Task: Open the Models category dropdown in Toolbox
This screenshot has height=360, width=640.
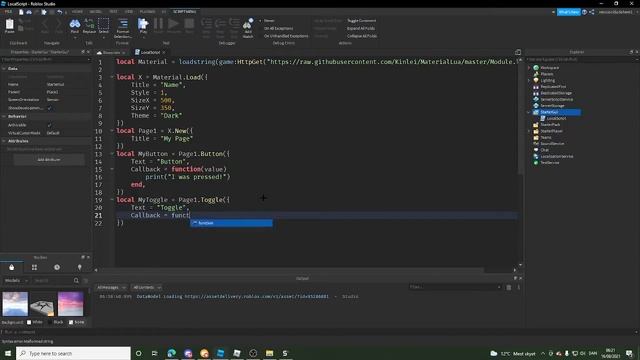Action: (x=16, y=280)
